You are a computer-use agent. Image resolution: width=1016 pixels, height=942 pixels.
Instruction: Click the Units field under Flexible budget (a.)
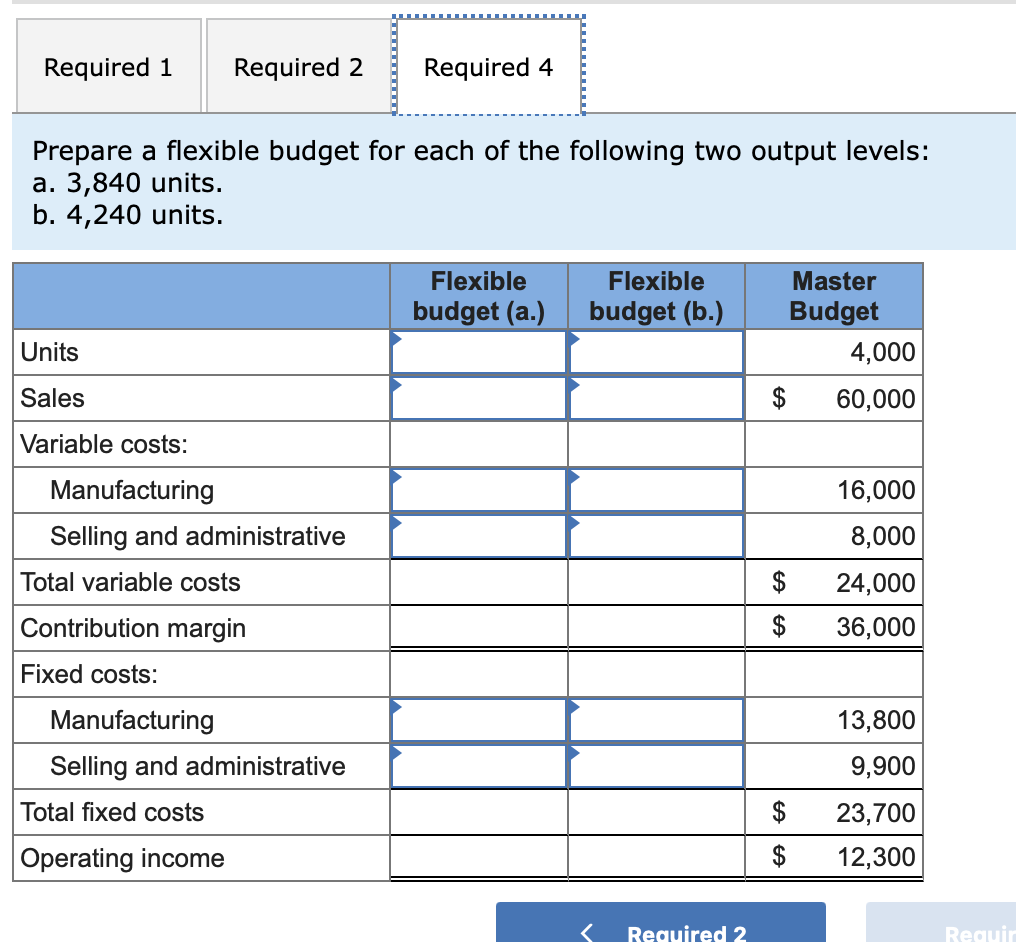[x=478, y=351]
